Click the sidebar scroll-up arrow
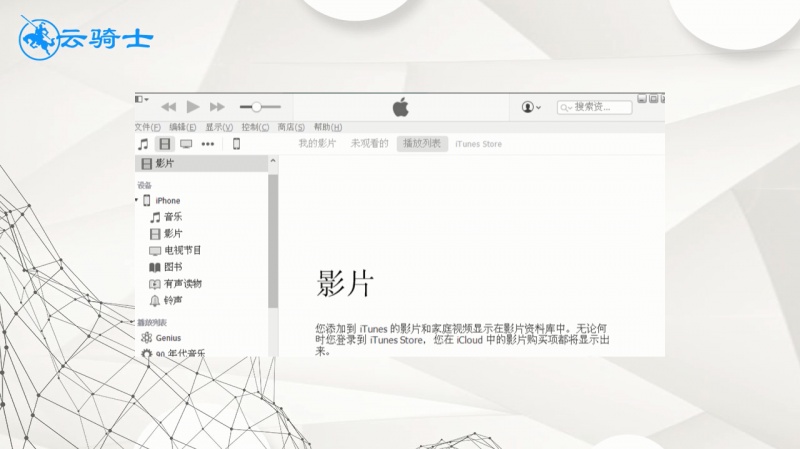Screen dimensions: 800x449 [273, 161]
